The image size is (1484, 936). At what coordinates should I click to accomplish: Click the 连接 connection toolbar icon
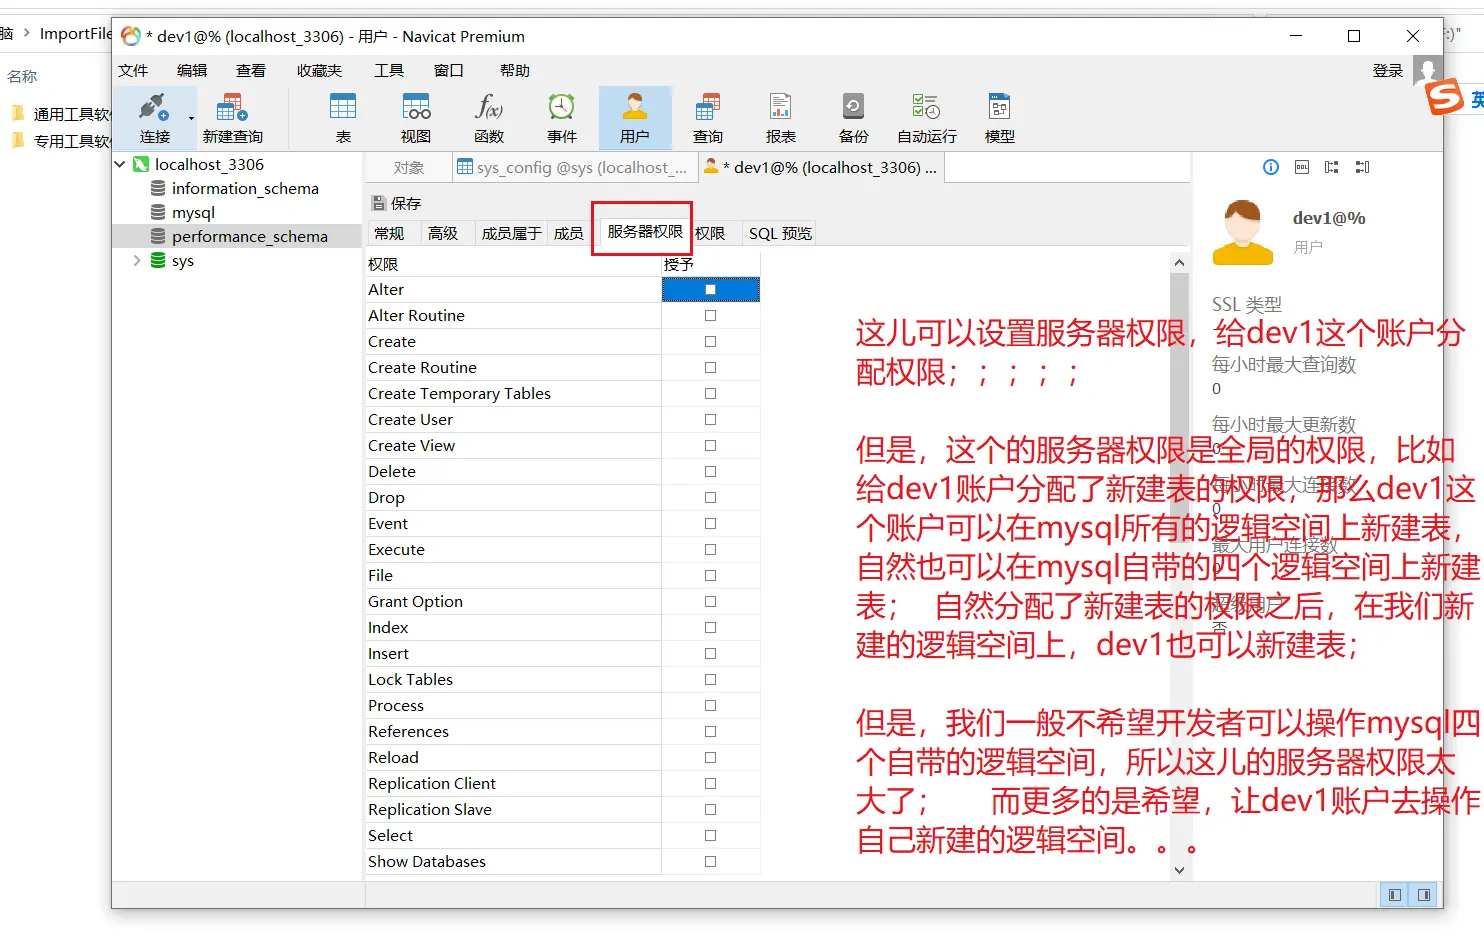pyautogui.click(x=153, y=108)
